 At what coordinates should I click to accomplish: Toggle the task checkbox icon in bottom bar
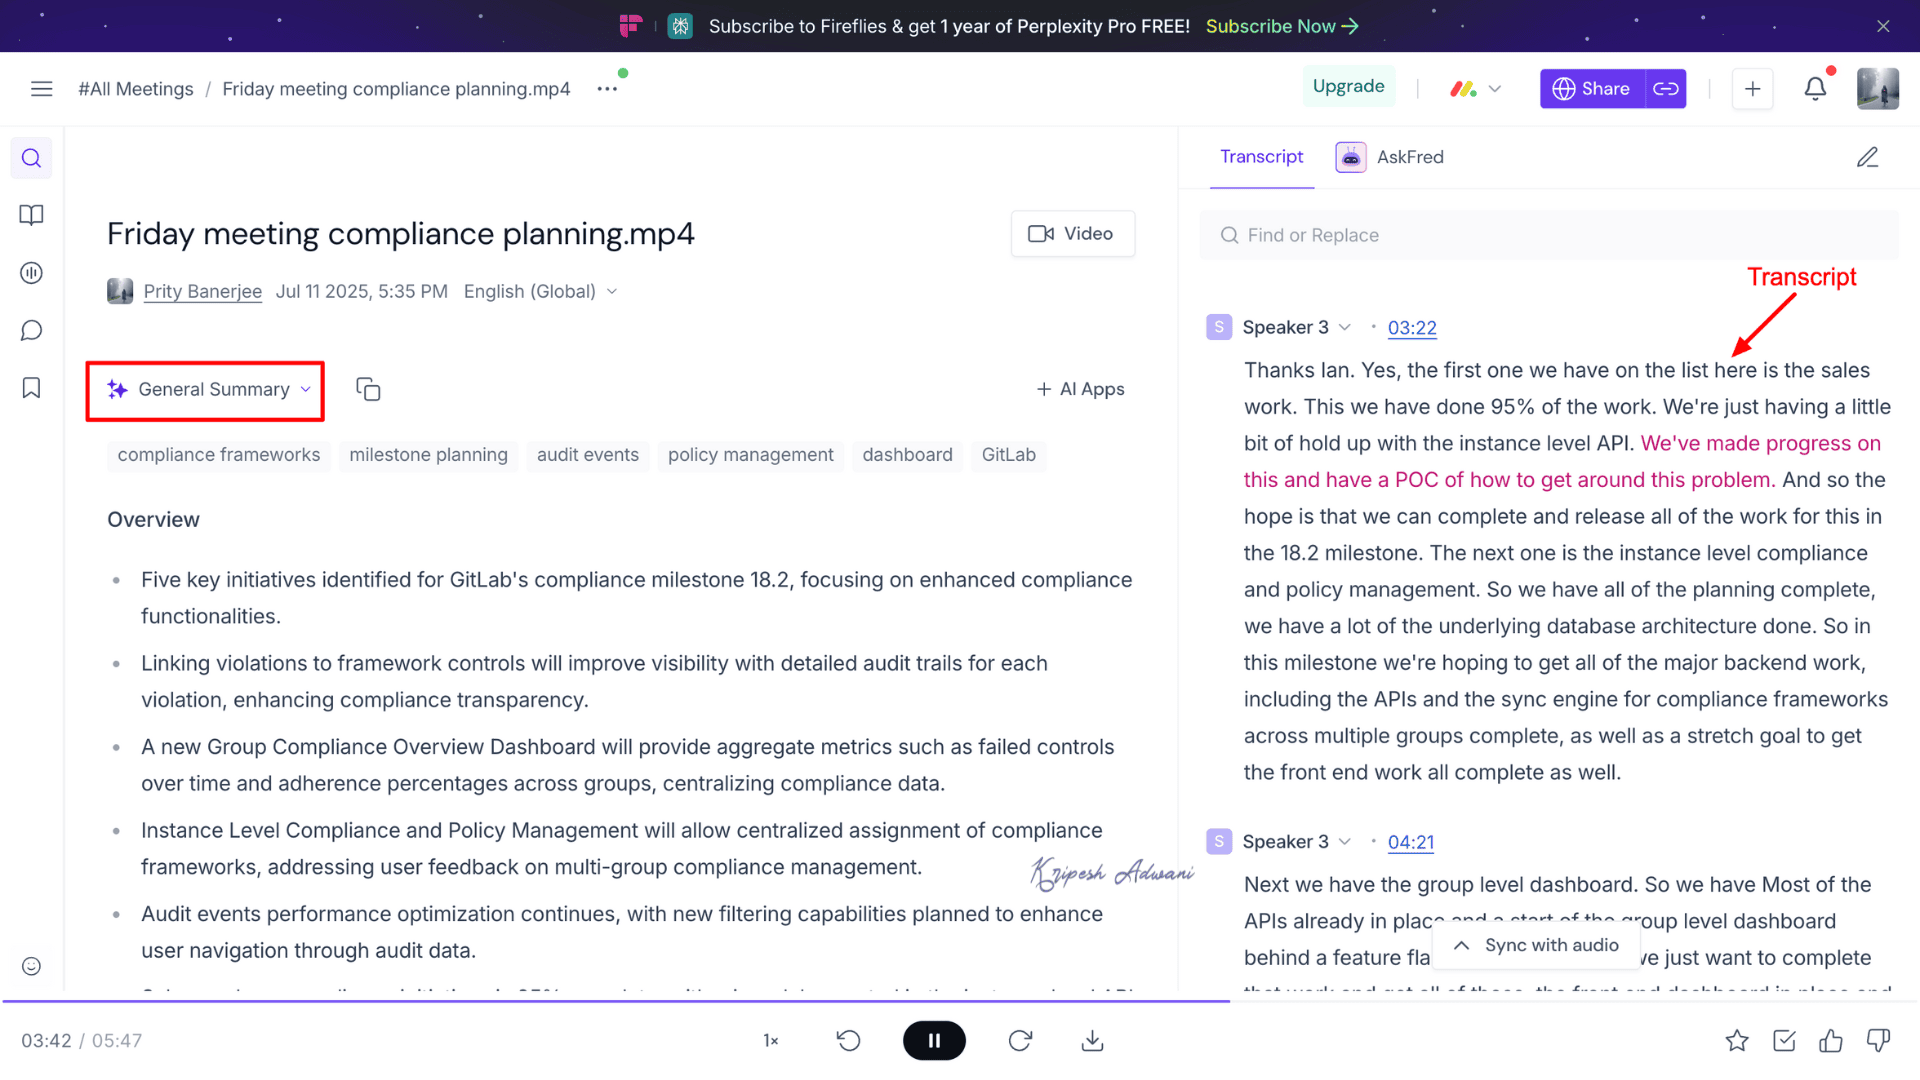1784,1041
